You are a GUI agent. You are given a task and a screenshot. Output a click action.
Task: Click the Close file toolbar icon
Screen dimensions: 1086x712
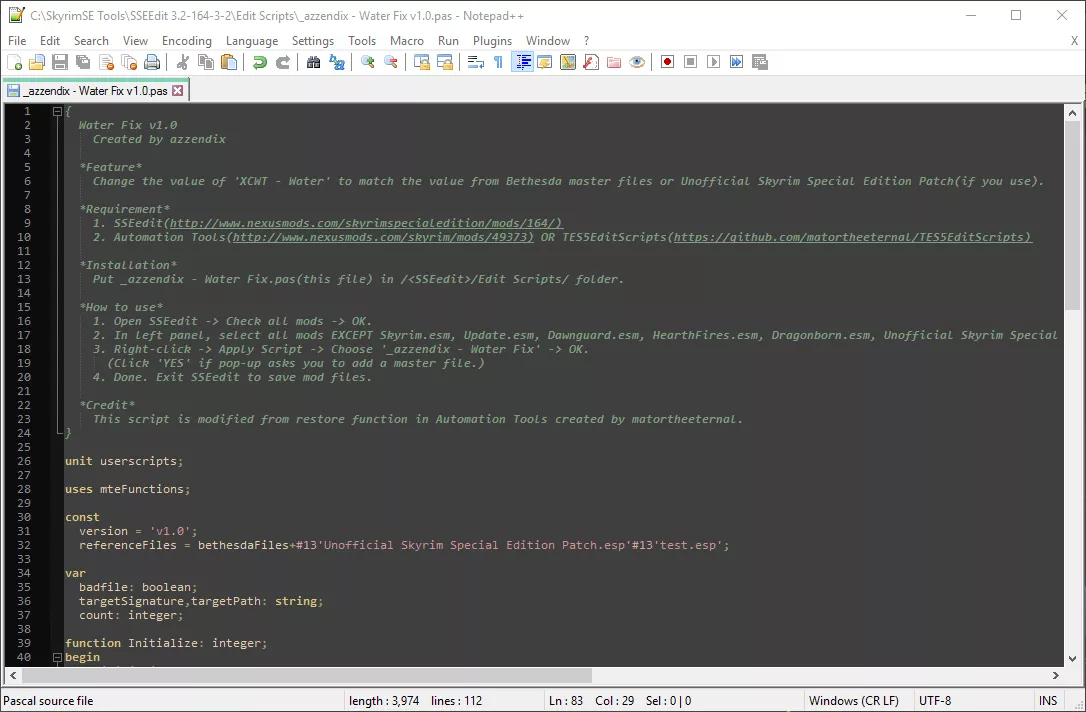(107, 62)
